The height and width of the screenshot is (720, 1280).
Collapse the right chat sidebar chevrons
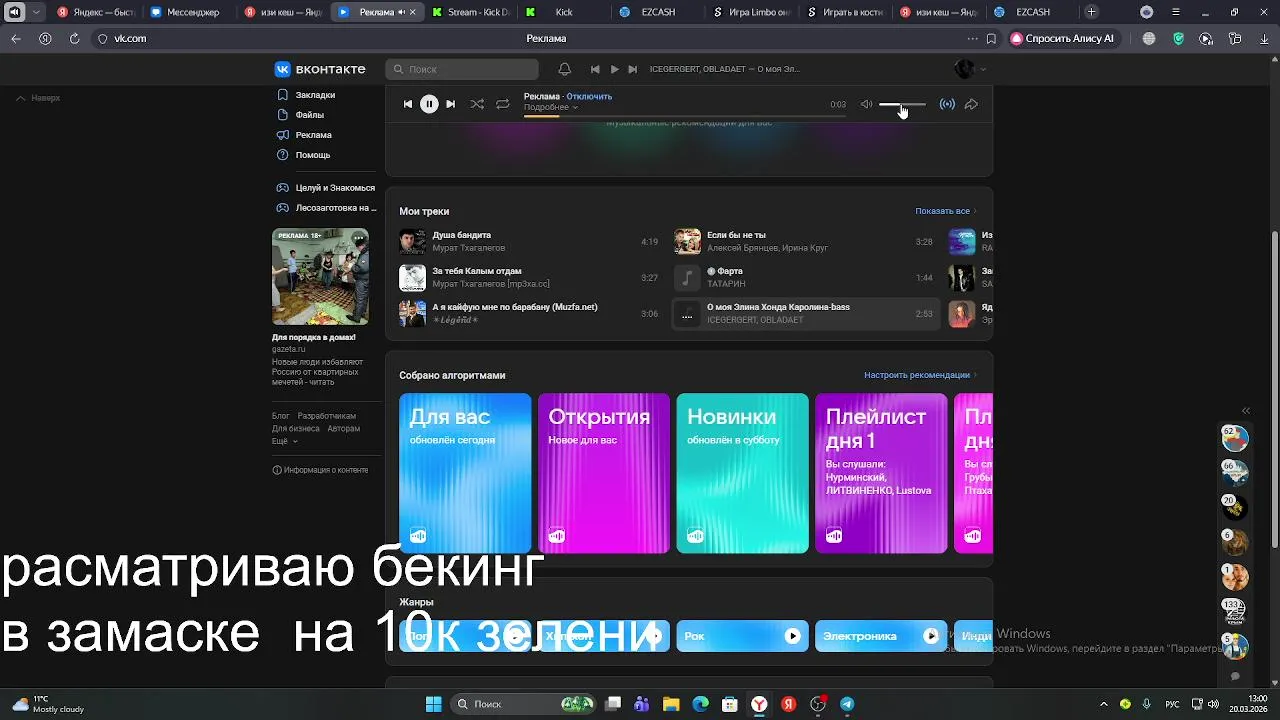pyautogui.click(x=1246, y=411)
